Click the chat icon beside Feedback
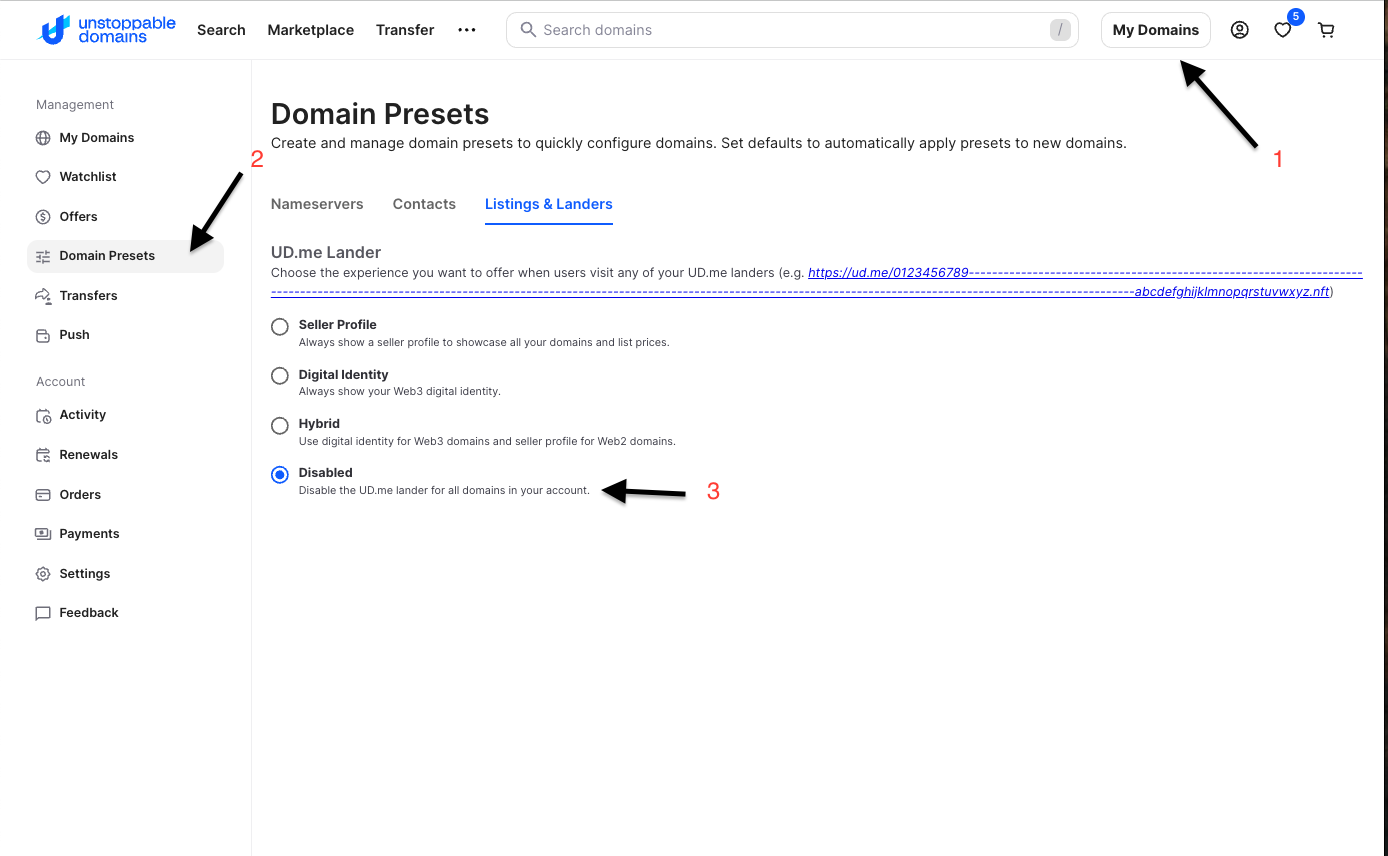This screenshot has height=856, width=1388. [43, 613]
